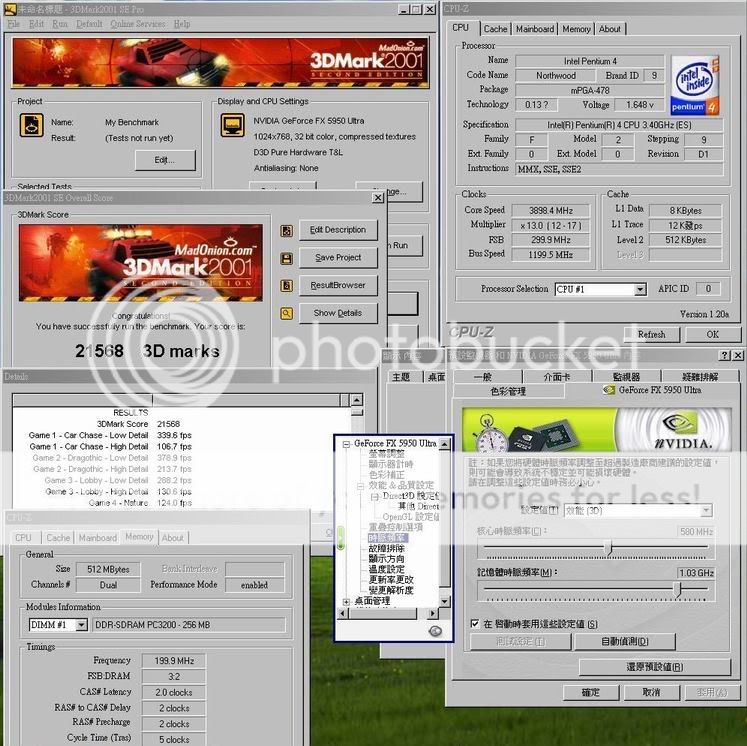Viewport: 747px width, 746px height.
Task: Click Refresh in CPU-Z
Action: (x=651, y=334)
